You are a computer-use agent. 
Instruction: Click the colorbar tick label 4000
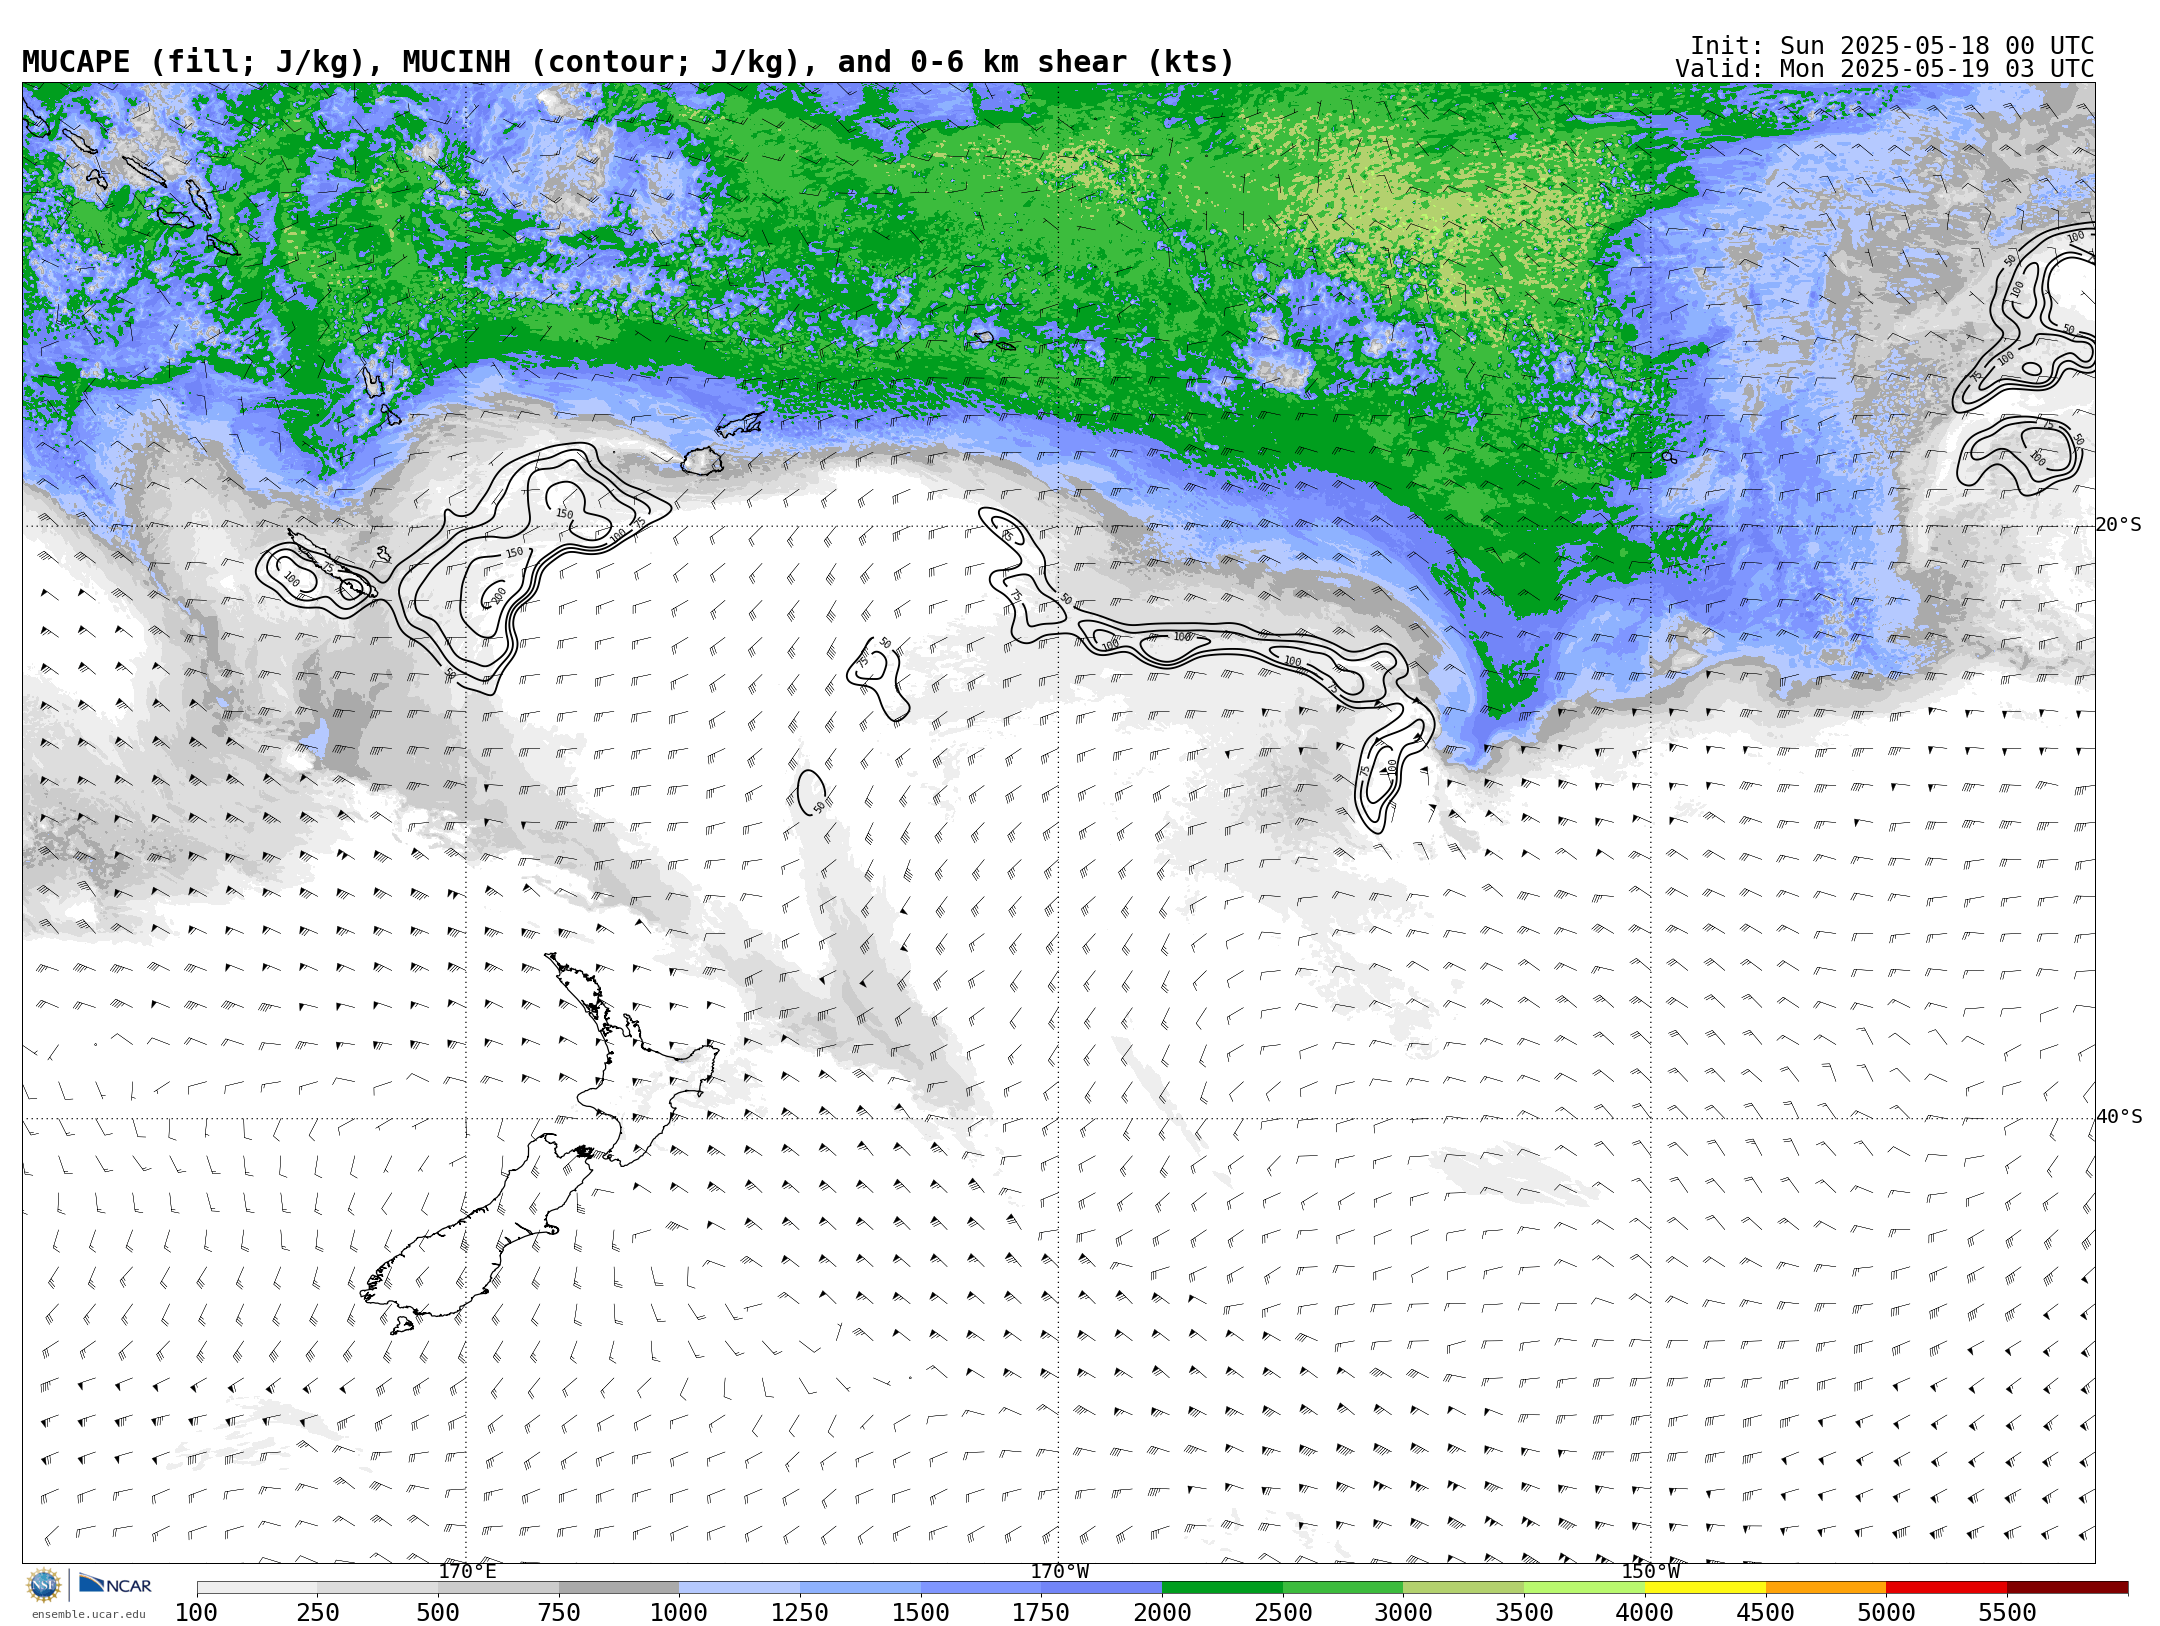(x=1645, y=1612)
